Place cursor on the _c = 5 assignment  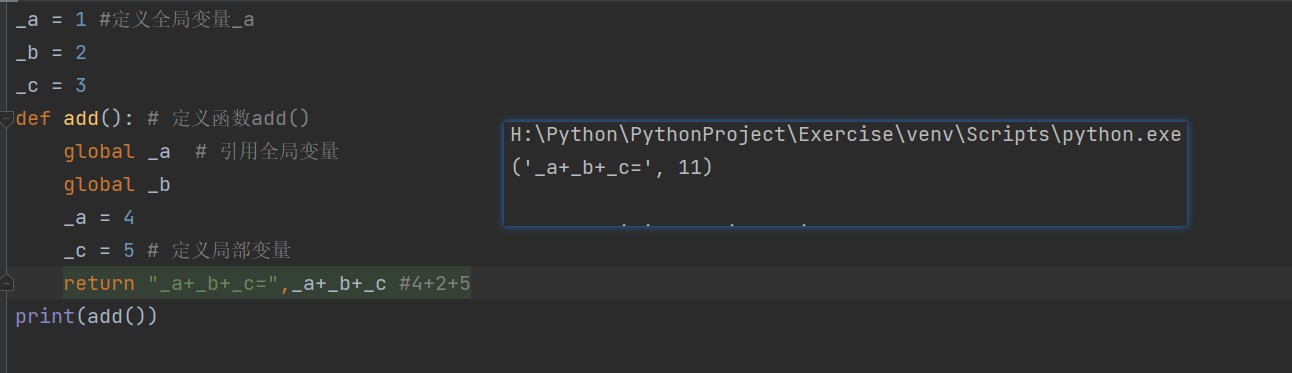pos(99,250)
